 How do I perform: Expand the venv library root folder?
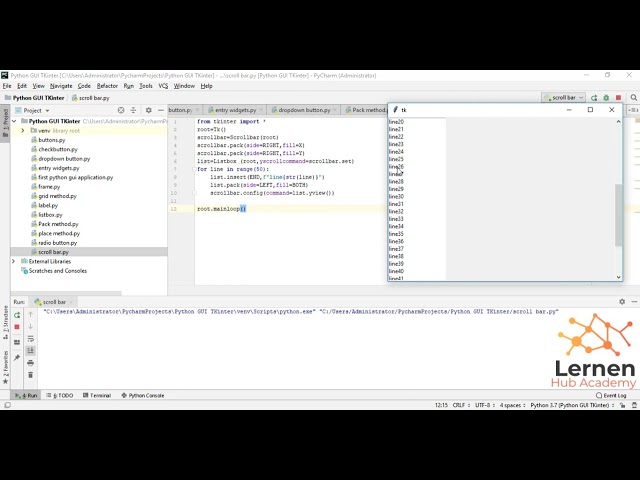(23, 131)
